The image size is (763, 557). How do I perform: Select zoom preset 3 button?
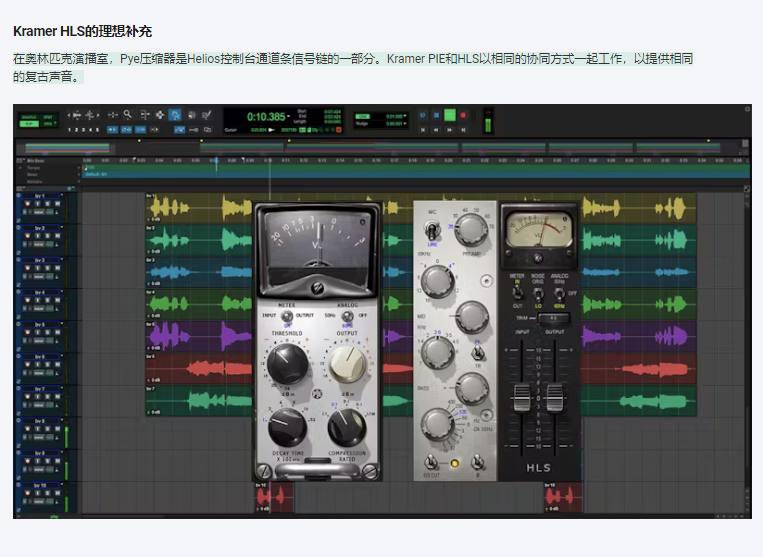coord(84,130)
